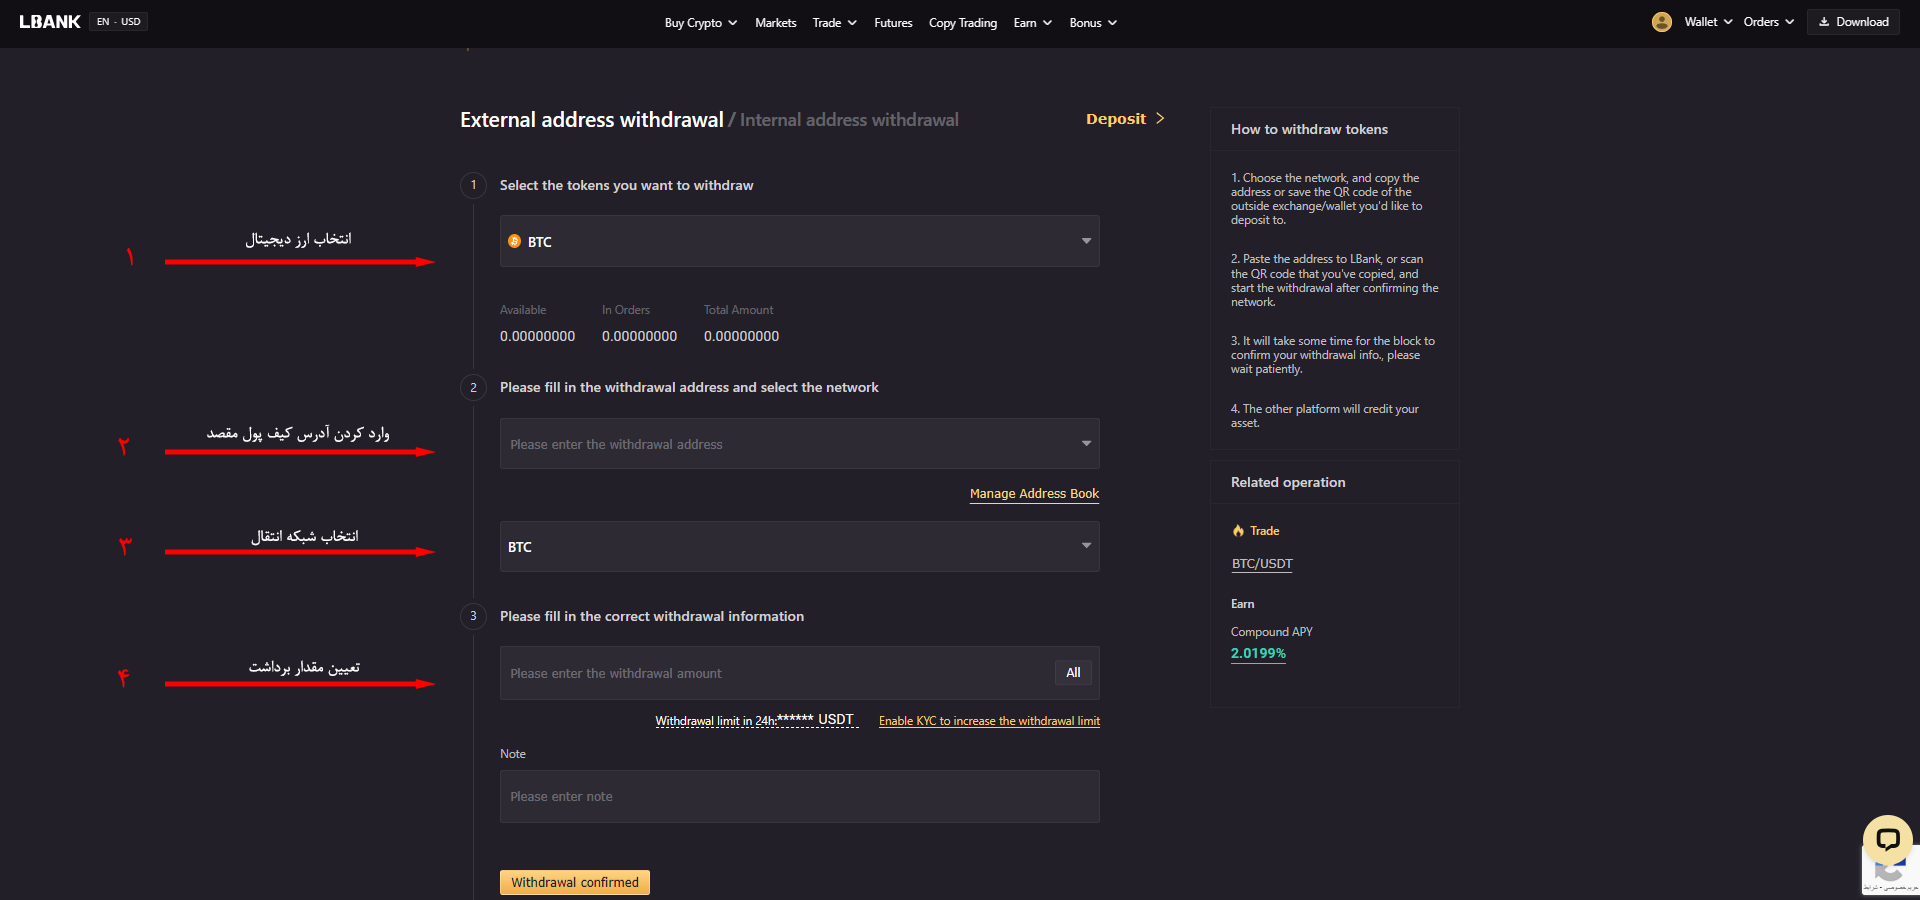Click the How to withdraw tokens heading
The width and height of the screenshot is (1920, 900).
pyautogui.click(x=1309, y=129)
